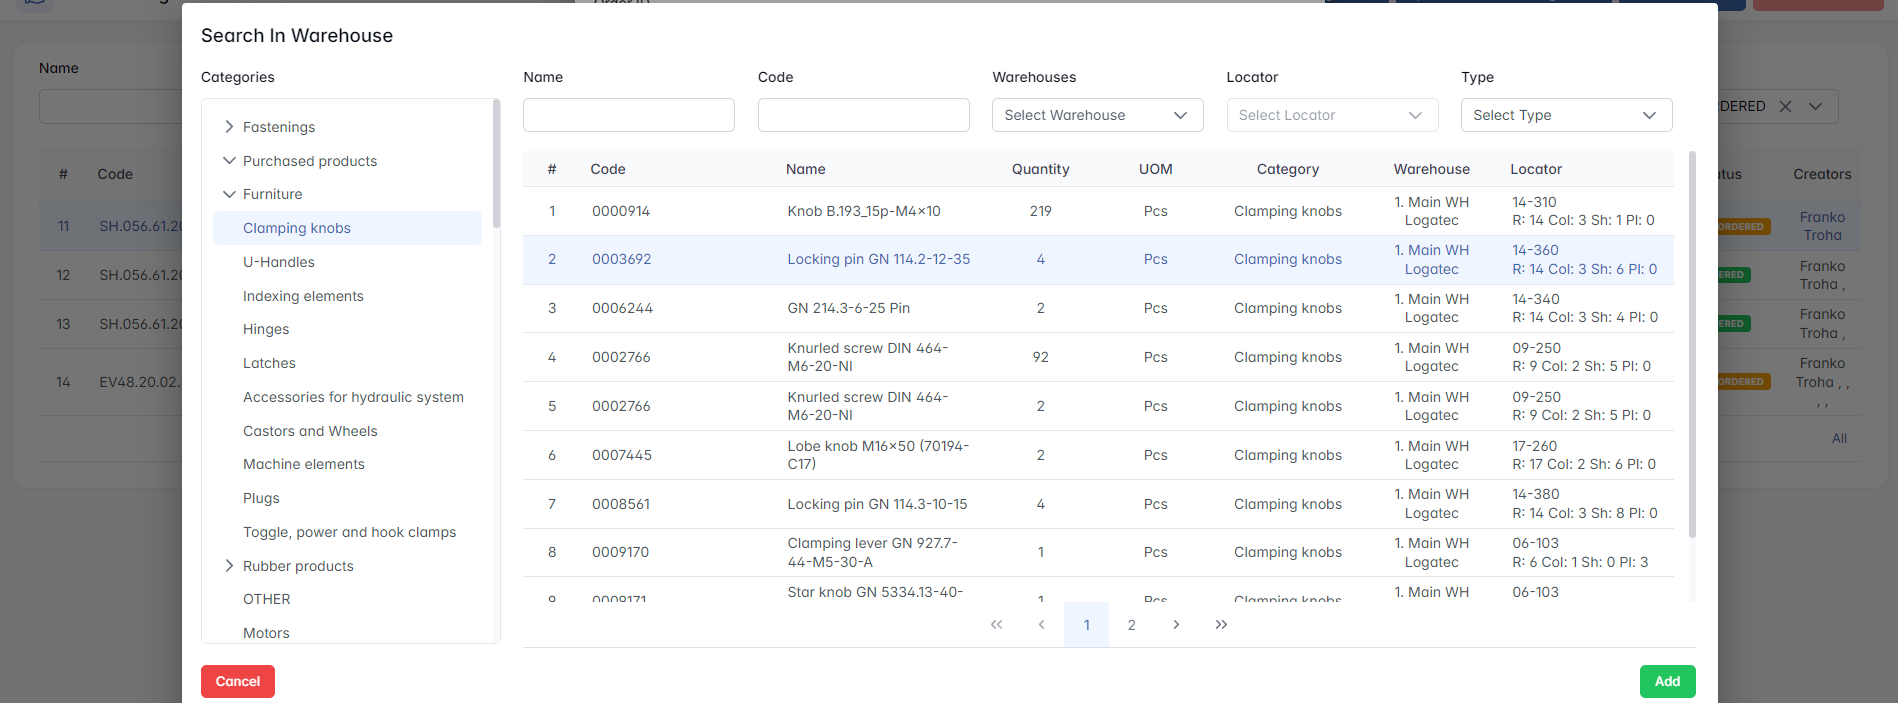The image size is (1898, 703).
Task: Collapse the Furniture category
Action: [x=229, y=194]
